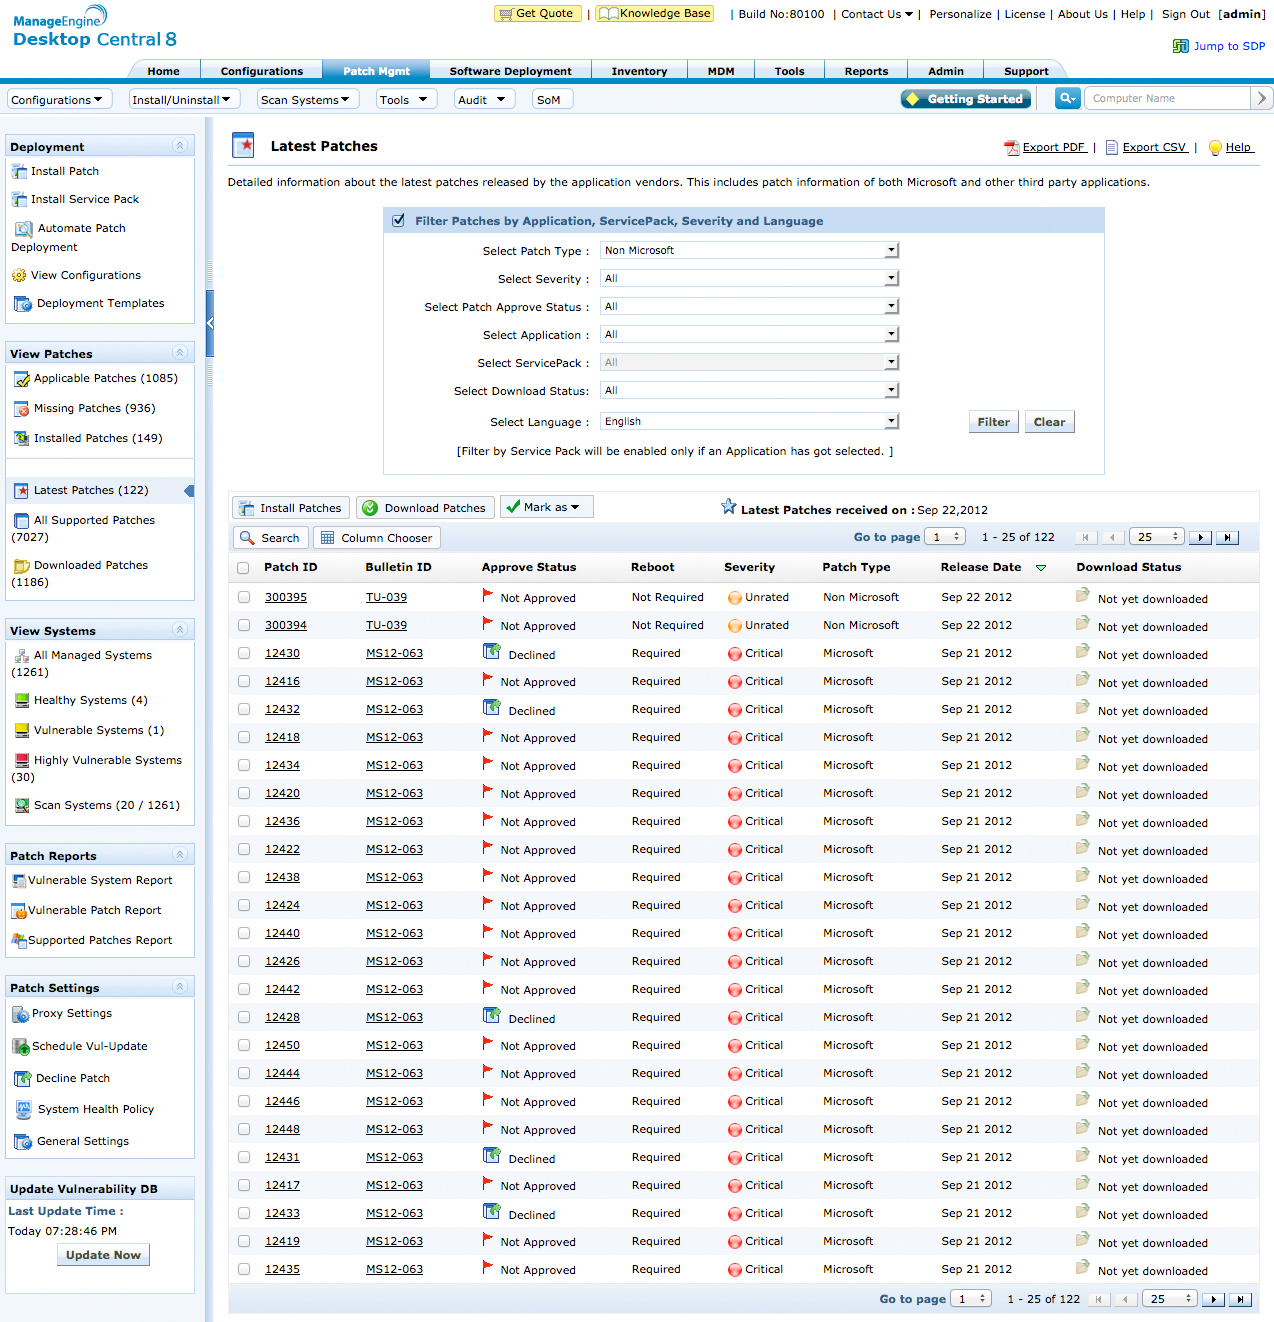Sort by the Release Date column header
The image size is (1274, 1322).
pyautogui.click(x=981, y=567)
